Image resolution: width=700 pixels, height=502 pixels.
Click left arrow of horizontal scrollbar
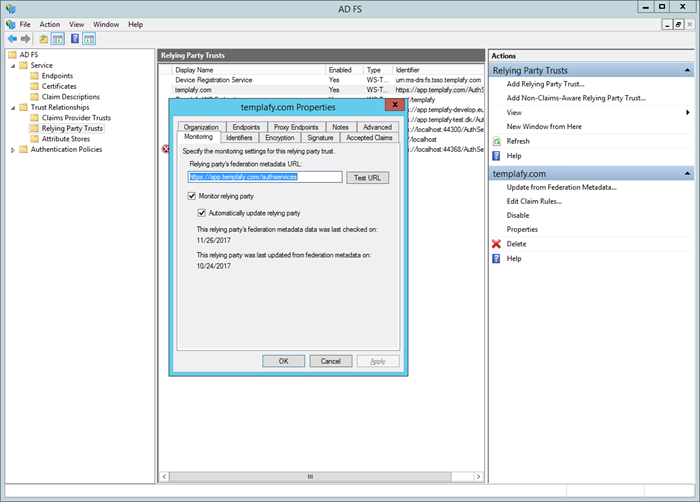(x=164, y=477)
